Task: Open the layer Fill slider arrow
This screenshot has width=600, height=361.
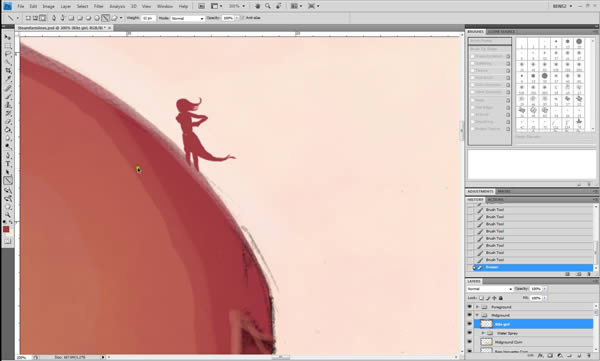Action: [545, 298]
